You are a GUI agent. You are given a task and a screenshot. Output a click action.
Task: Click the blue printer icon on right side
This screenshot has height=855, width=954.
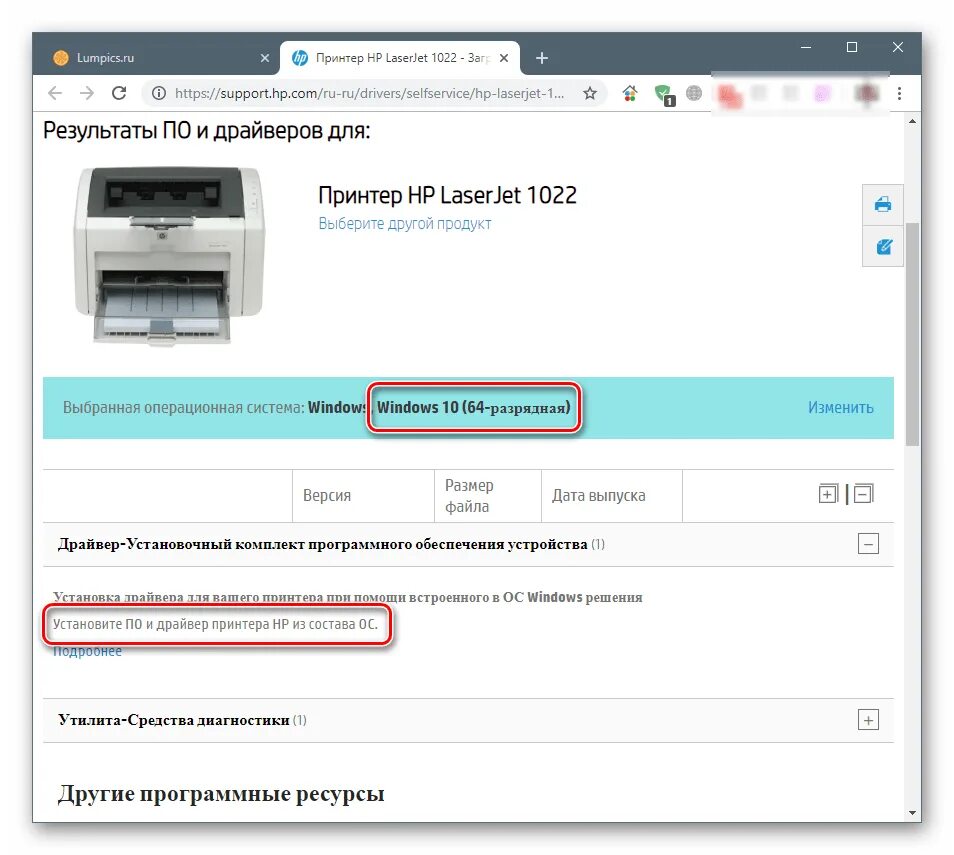[x=883, y=204]
